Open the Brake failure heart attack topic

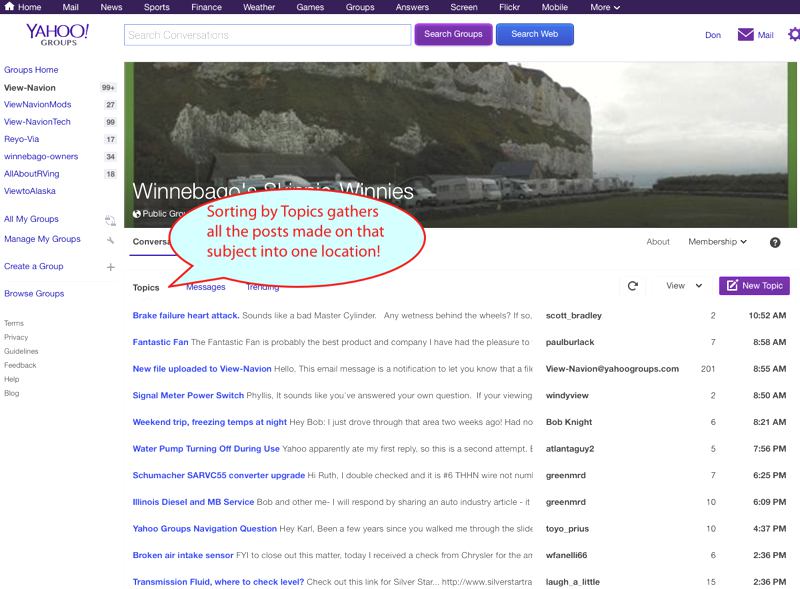pyautogui.click(x=185, y=315)
